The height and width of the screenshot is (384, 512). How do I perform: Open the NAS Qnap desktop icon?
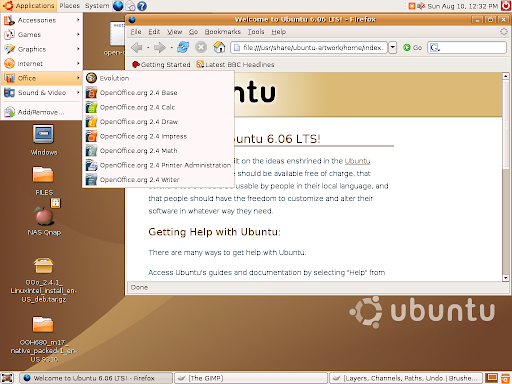click(x=44, y=218)
